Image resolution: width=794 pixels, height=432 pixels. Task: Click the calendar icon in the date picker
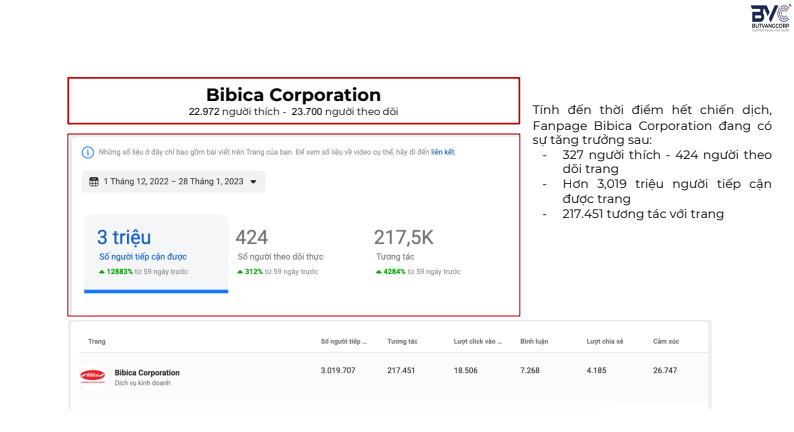[94, 182]
